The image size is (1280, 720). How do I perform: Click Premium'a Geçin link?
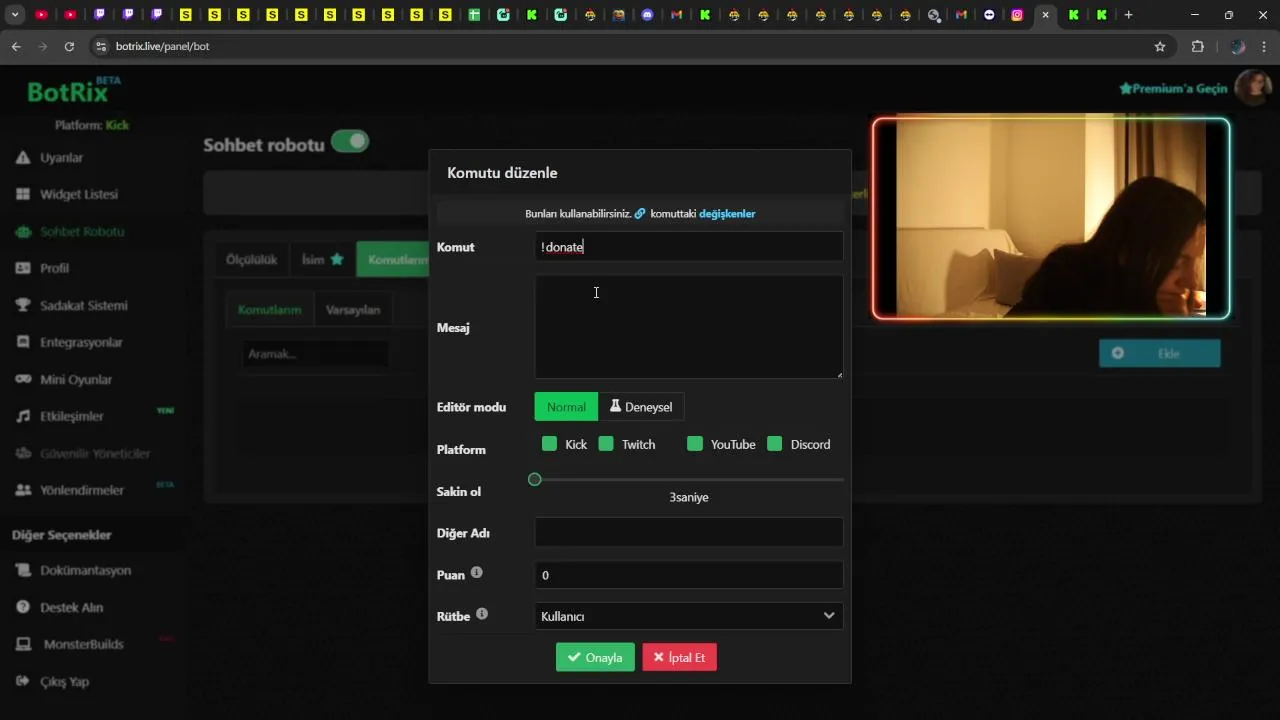pos(1173,88)
